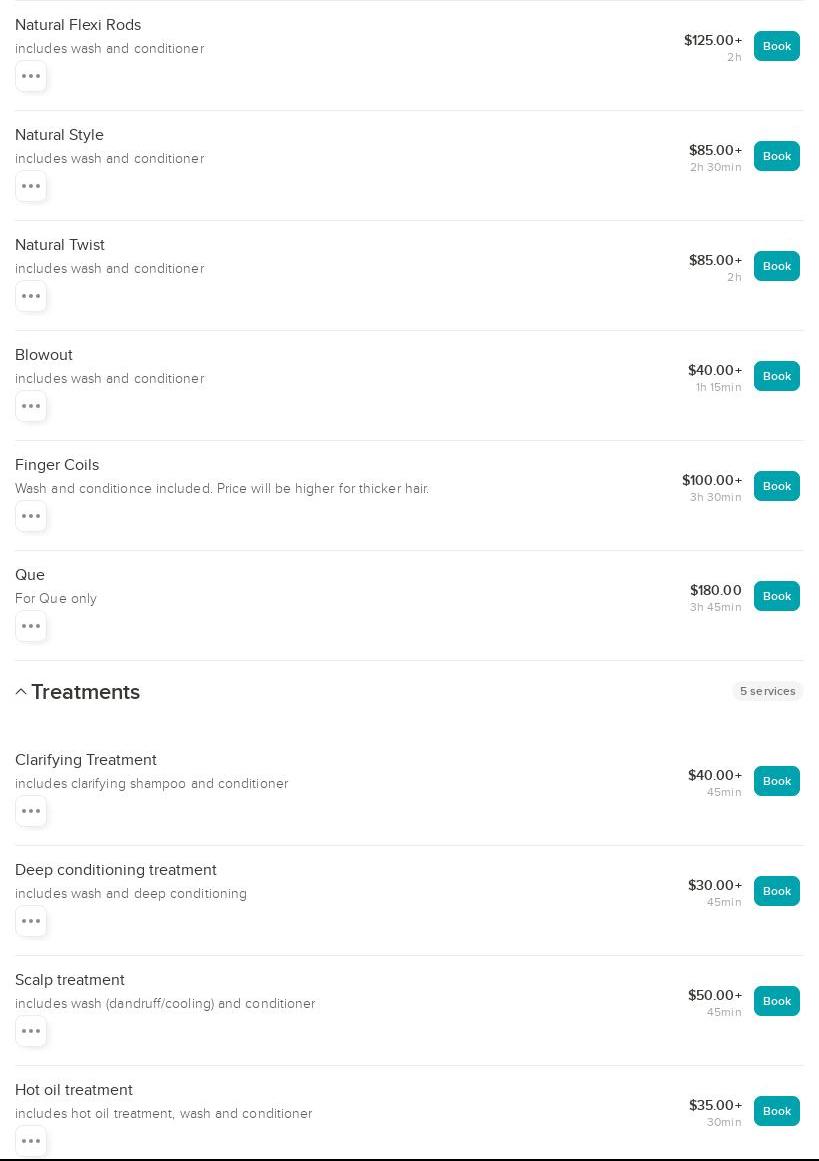Book the Natural Style service
Image resolution: width=819 pixels, height=1161 pixels.
coord(776,156)
